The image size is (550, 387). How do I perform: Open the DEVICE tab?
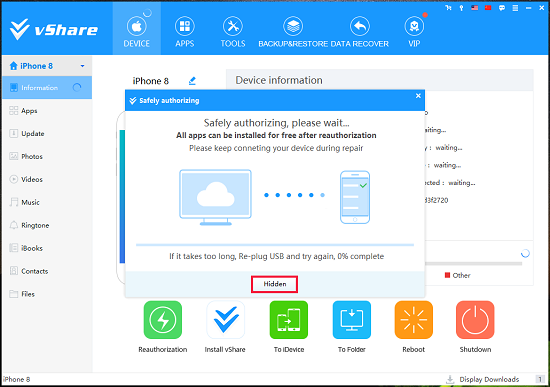pyautogui.click(x=136, y=29)
